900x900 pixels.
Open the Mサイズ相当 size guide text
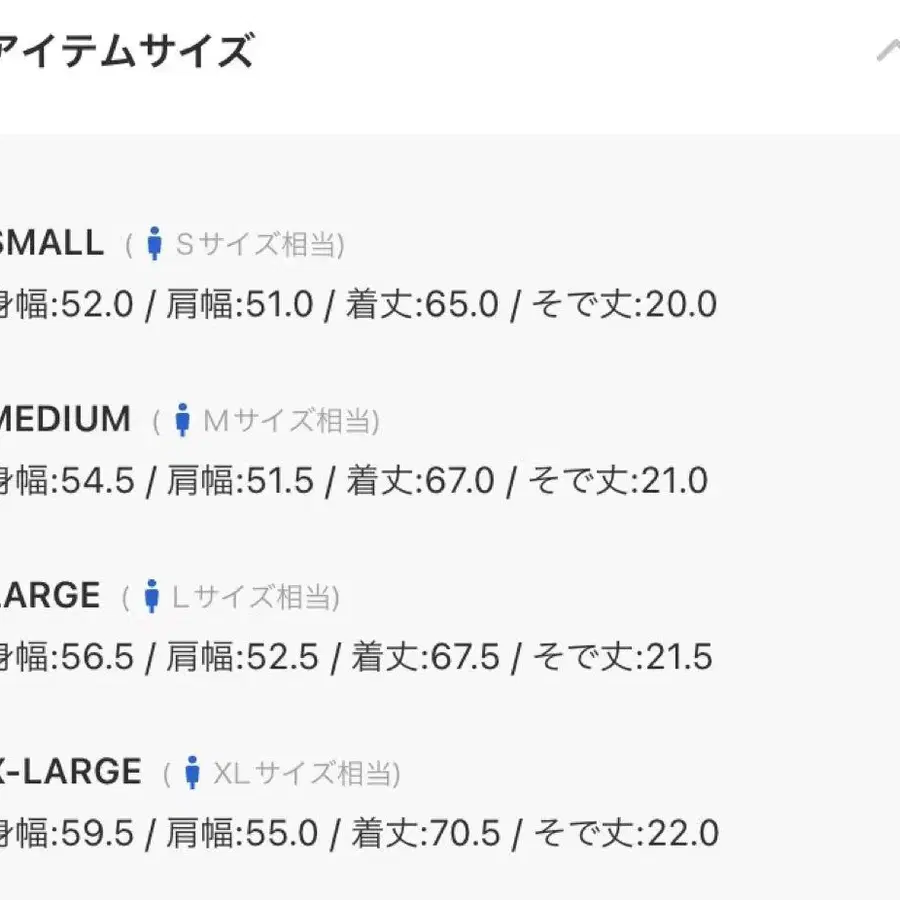pos(292,420)
